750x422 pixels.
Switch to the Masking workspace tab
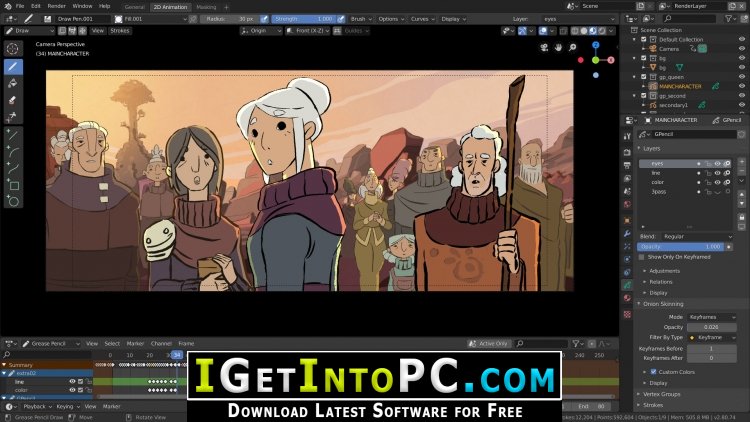coord(206,7)
